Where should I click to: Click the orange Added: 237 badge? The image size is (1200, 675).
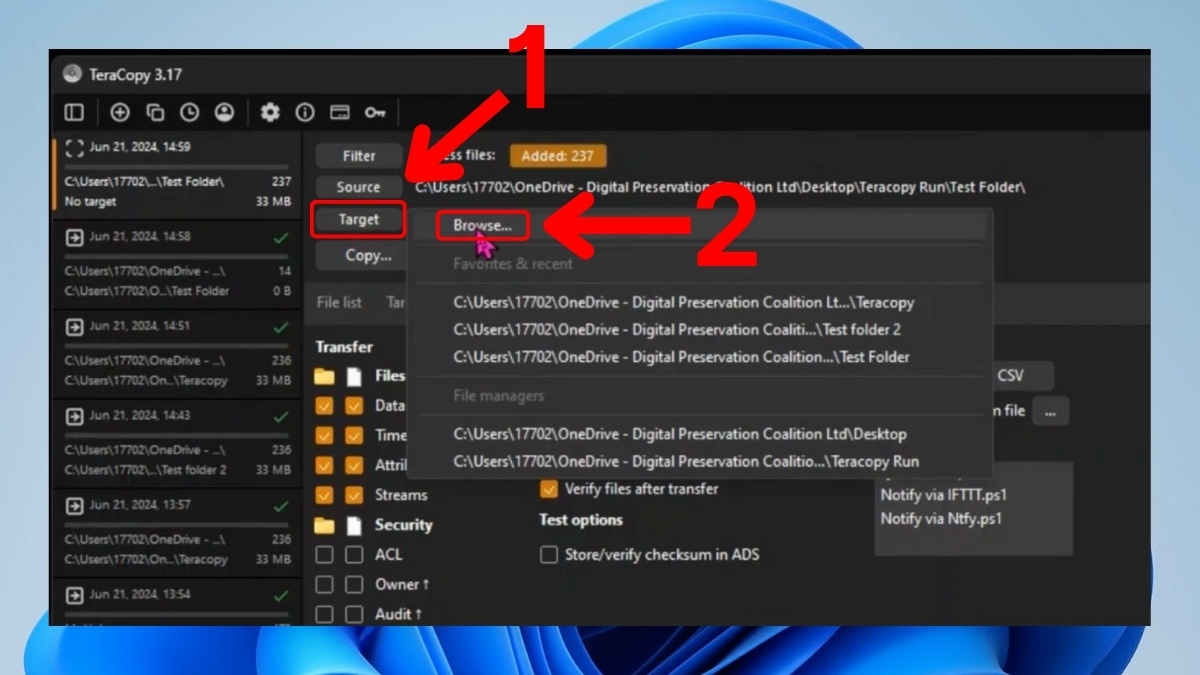click(558, 156)
